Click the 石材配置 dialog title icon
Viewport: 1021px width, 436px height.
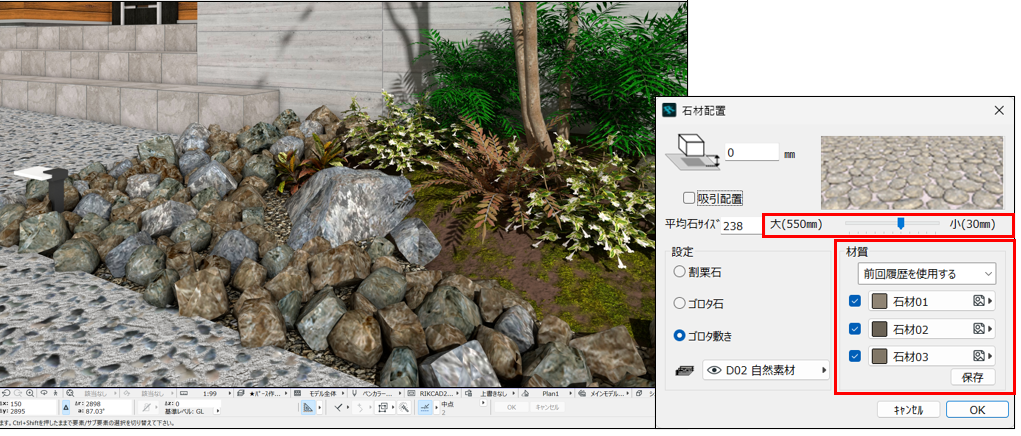[x=669, y=110]
